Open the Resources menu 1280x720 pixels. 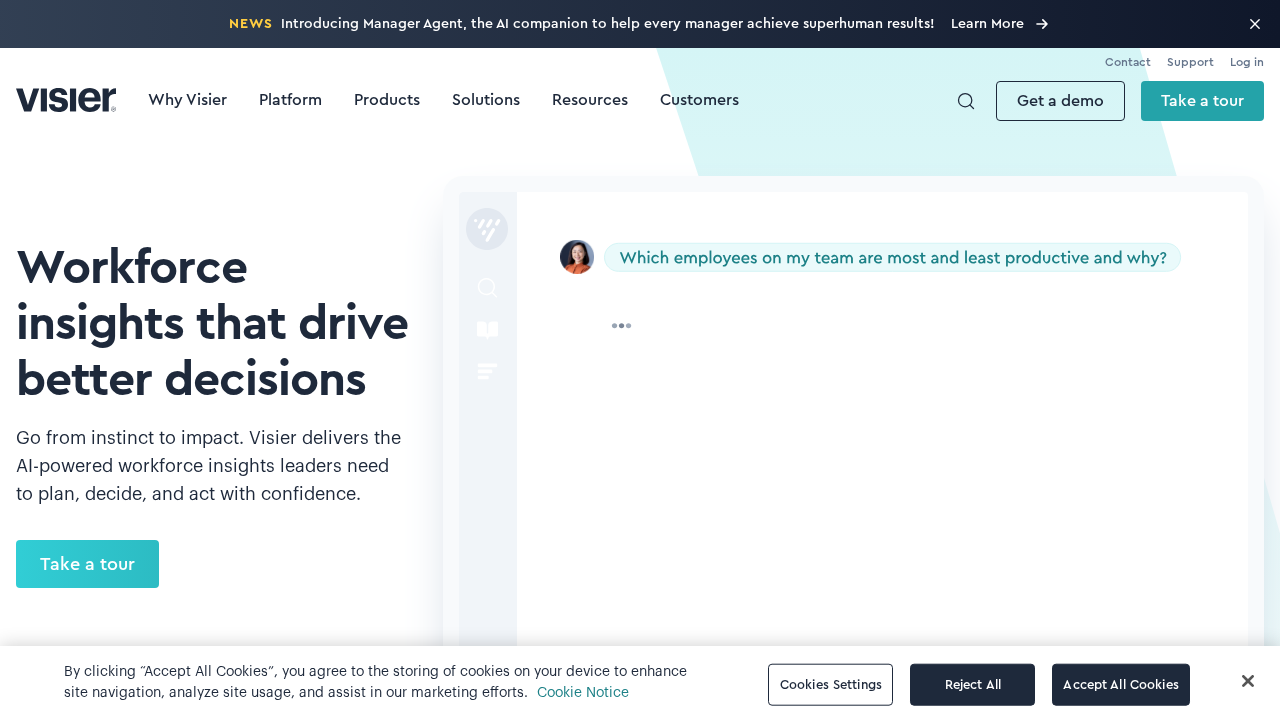click(590, 100)
